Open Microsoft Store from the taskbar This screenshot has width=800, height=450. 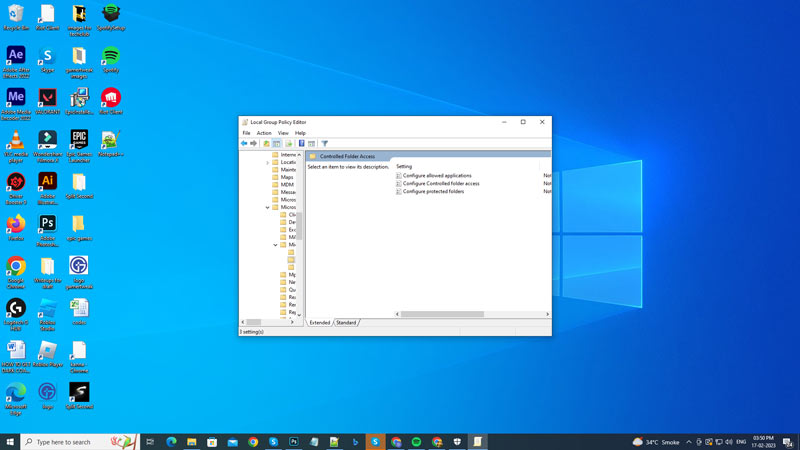tap(212, 442)
